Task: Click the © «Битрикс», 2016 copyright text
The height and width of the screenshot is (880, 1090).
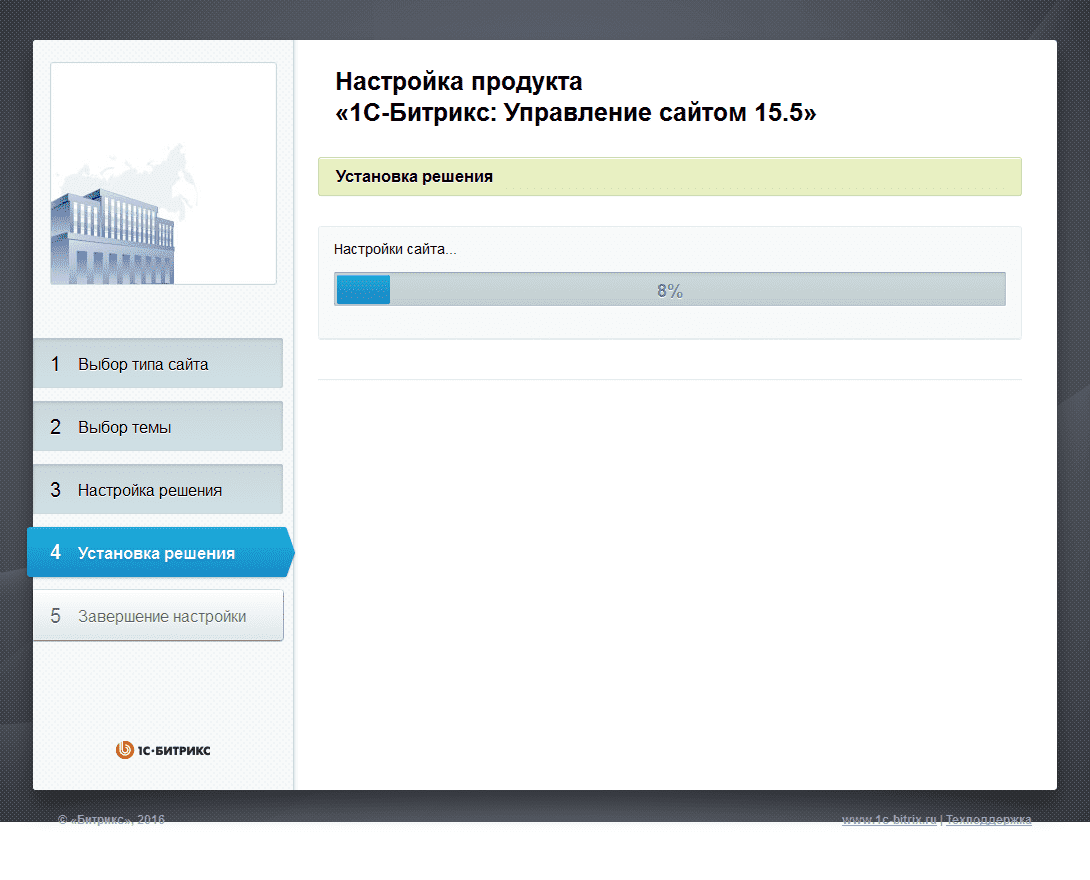Action: tap(111, 820)
